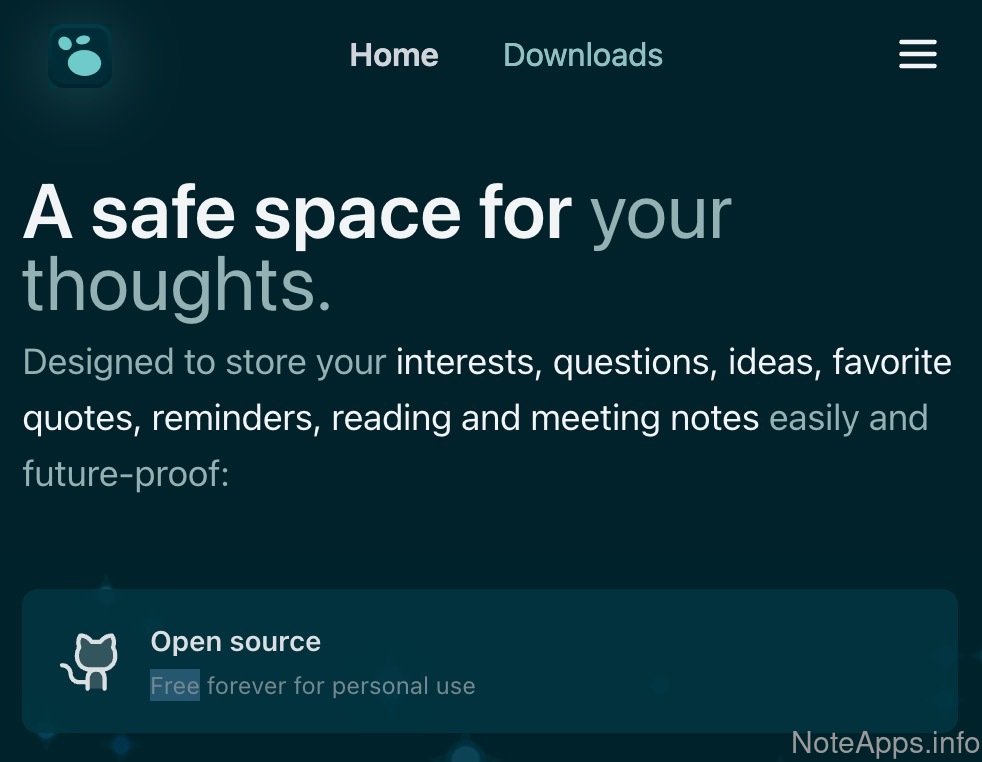
Task: Click the word "favorite" in the description
Action: (892, 362)
